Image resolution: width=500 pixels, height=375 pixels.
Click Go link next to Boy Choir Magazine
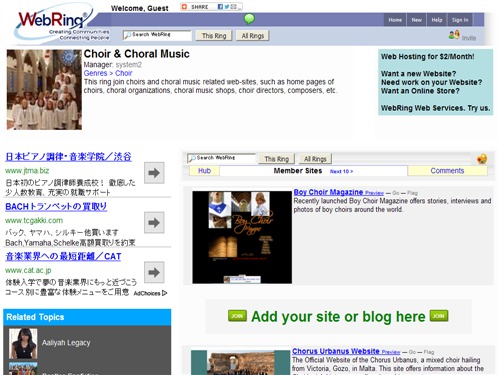coord(396,193)
